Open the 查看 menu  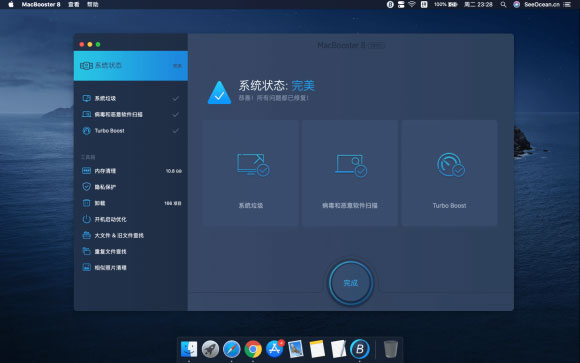[x=74, y=4]
